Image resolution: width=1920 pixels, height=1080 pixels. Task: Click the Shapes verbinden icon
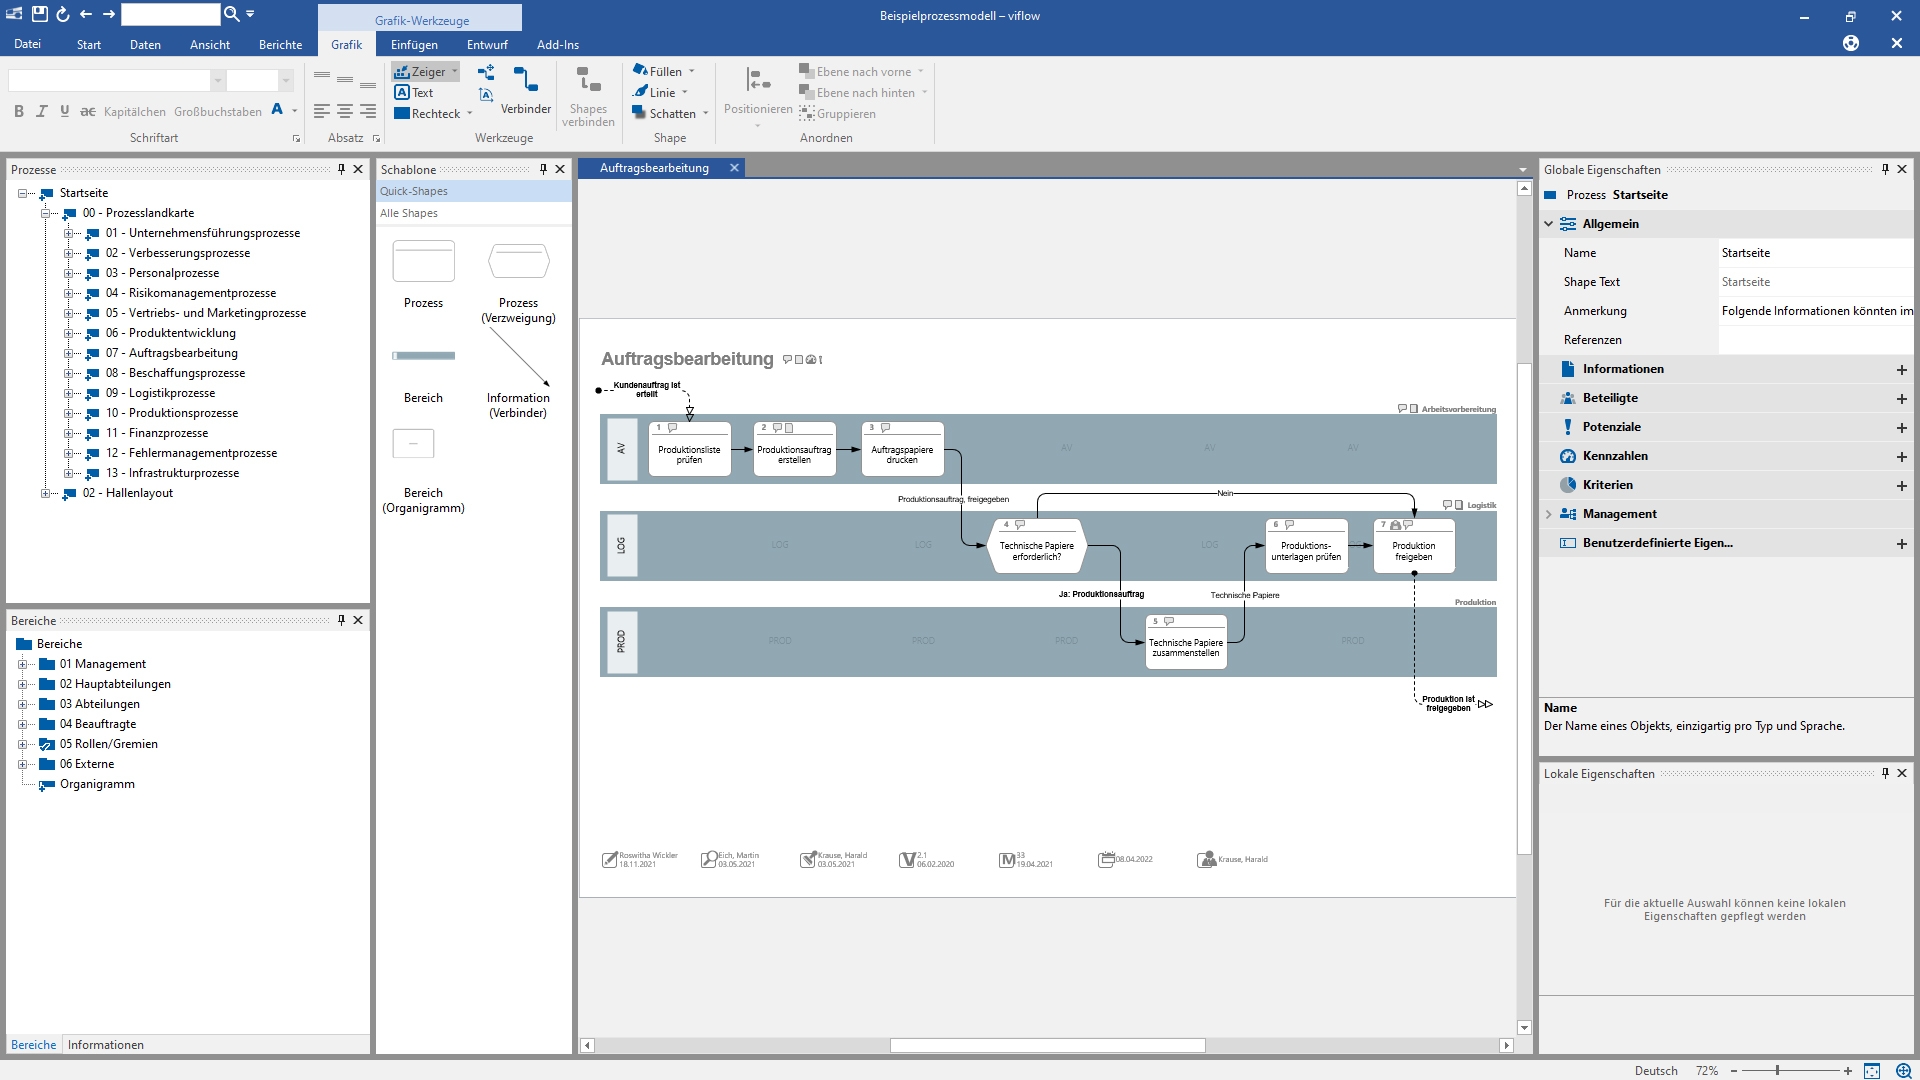pos(588,80)
